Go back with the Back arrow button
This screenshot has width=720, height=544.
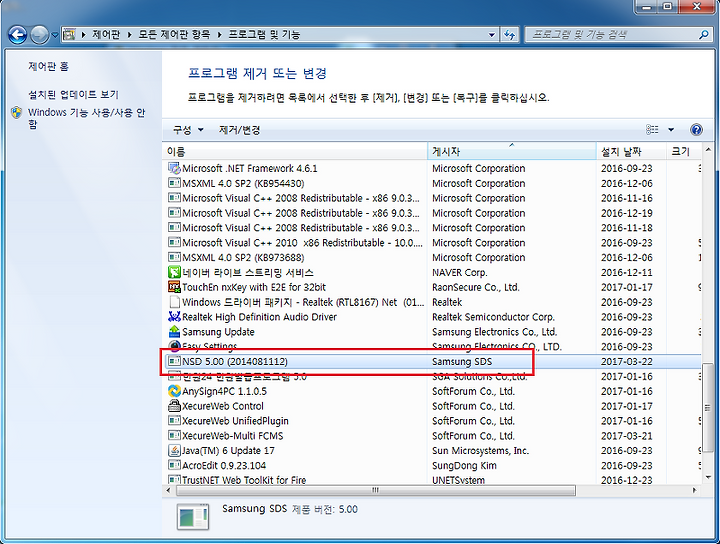click(x=17, y=35)
